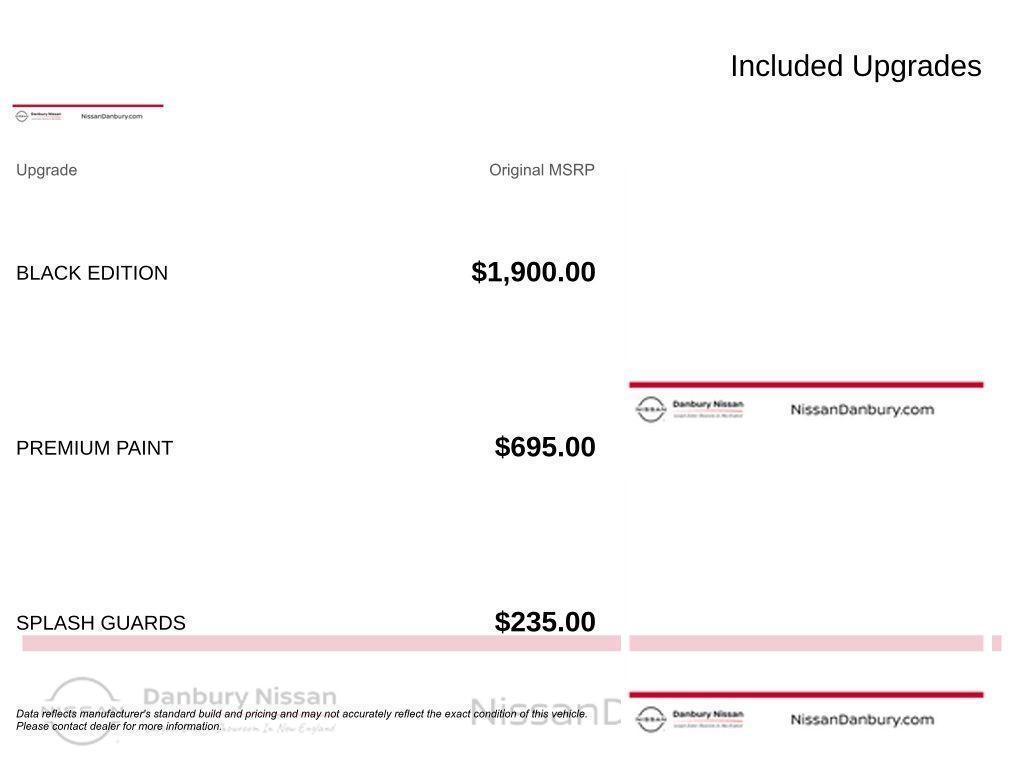Open the NissanDanbury.com link in the middle-right banner
This screenshot has width=1024, height=768.
point(862,409)
